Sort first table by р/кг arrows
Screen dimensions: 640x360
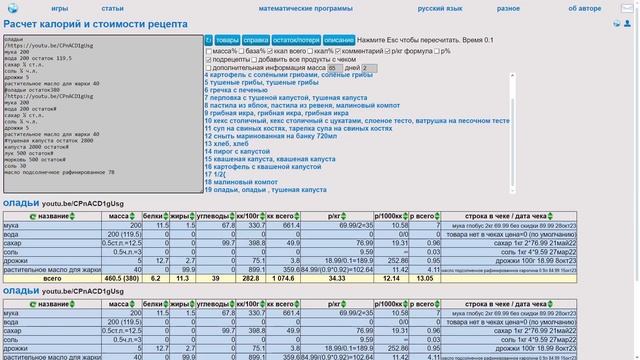[343, 216]
